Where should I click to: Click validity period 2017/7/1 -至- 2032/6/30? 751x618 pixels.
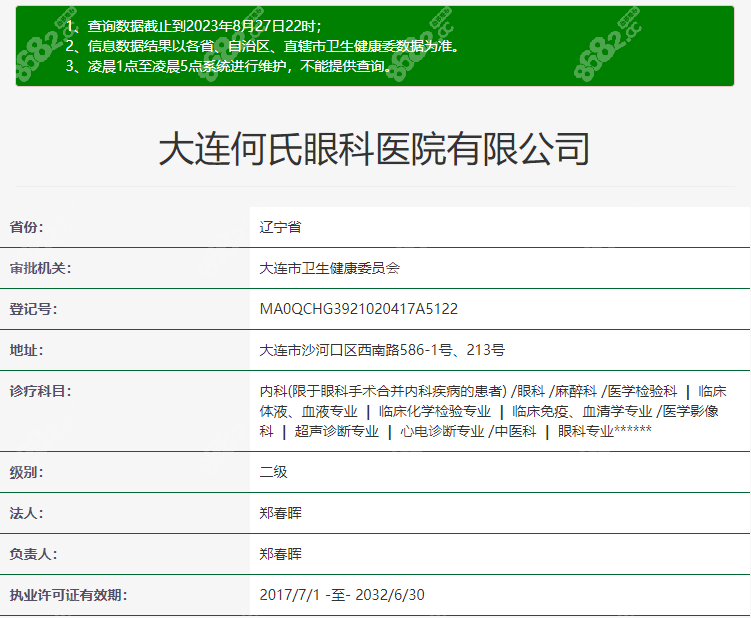tap(342, 595)
